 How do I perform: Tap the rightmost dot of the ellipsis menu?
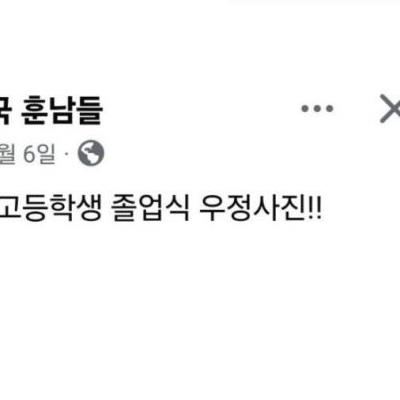(x=329, y=108)
